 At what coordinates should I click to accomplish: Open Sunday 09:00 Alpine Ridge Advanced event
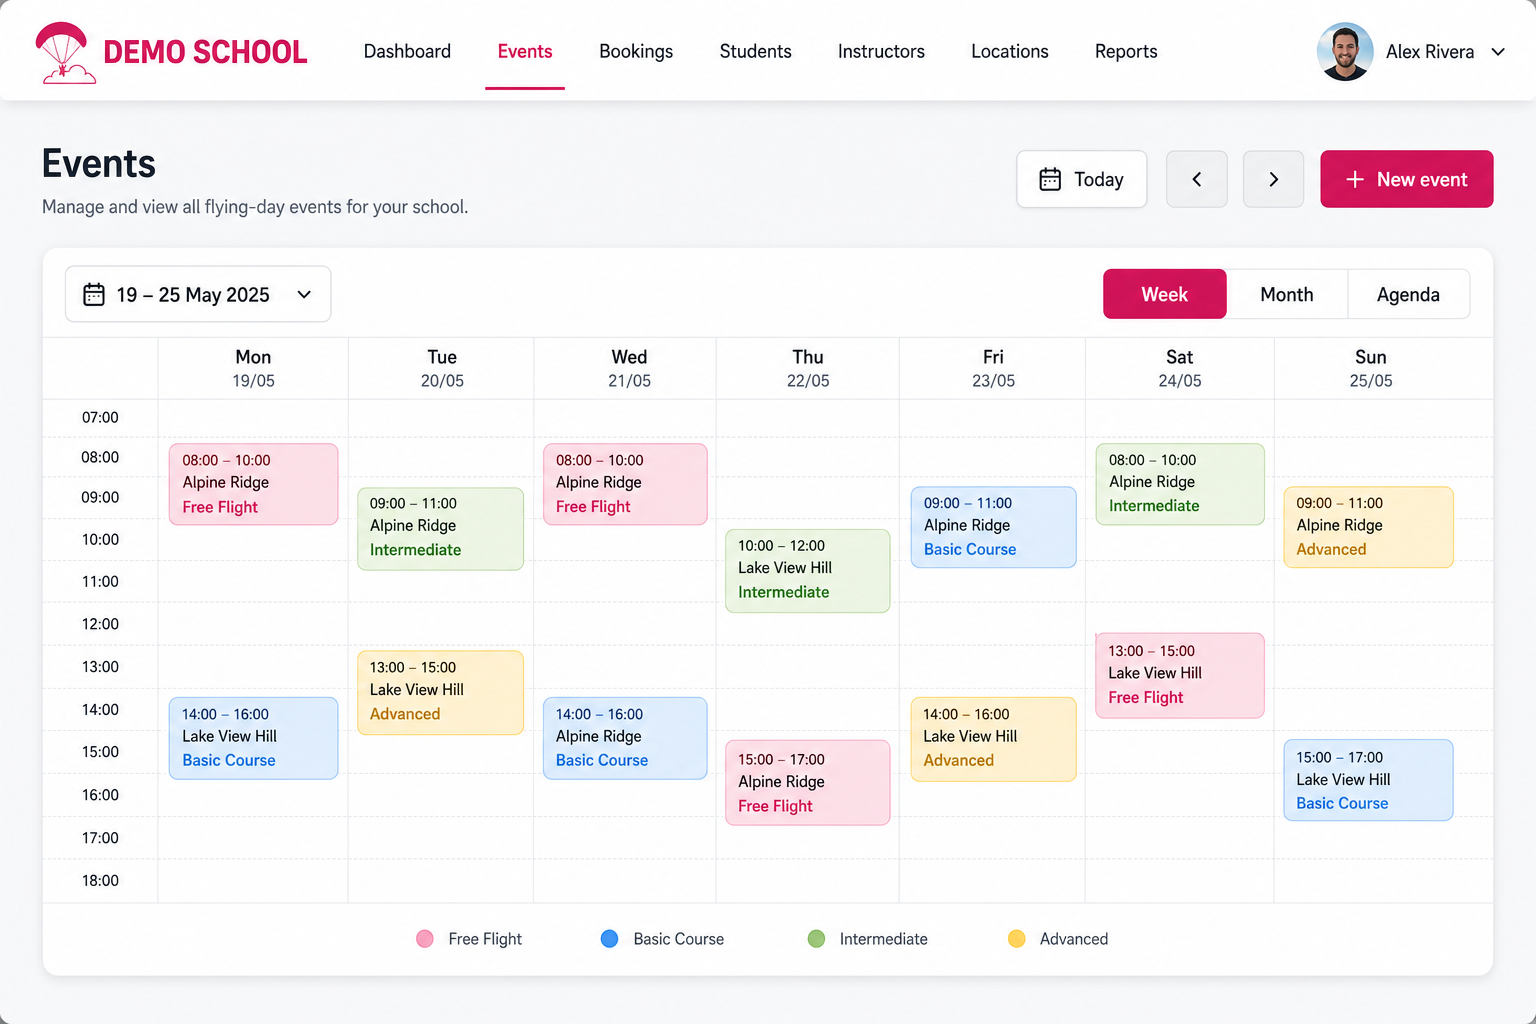1368,527
